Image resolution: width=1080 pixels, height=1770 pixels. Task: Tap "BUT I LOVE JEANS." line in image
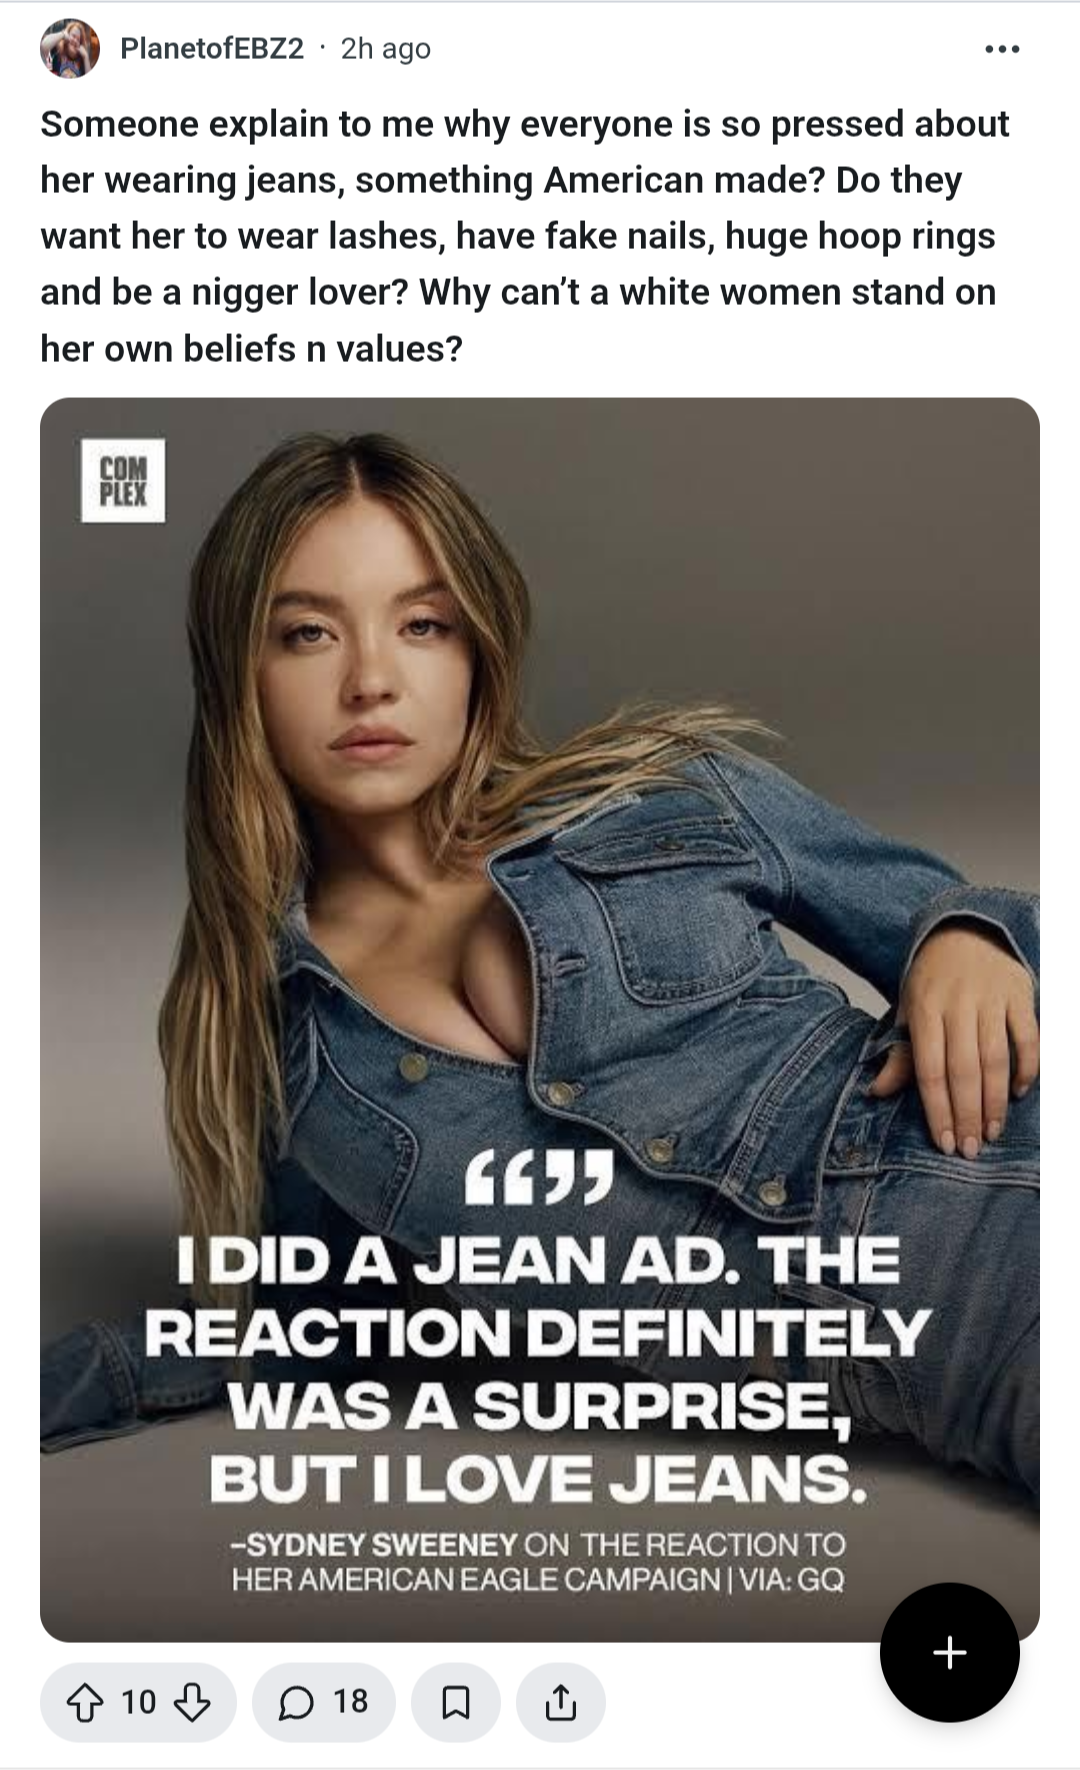[x=538, y=1478]
